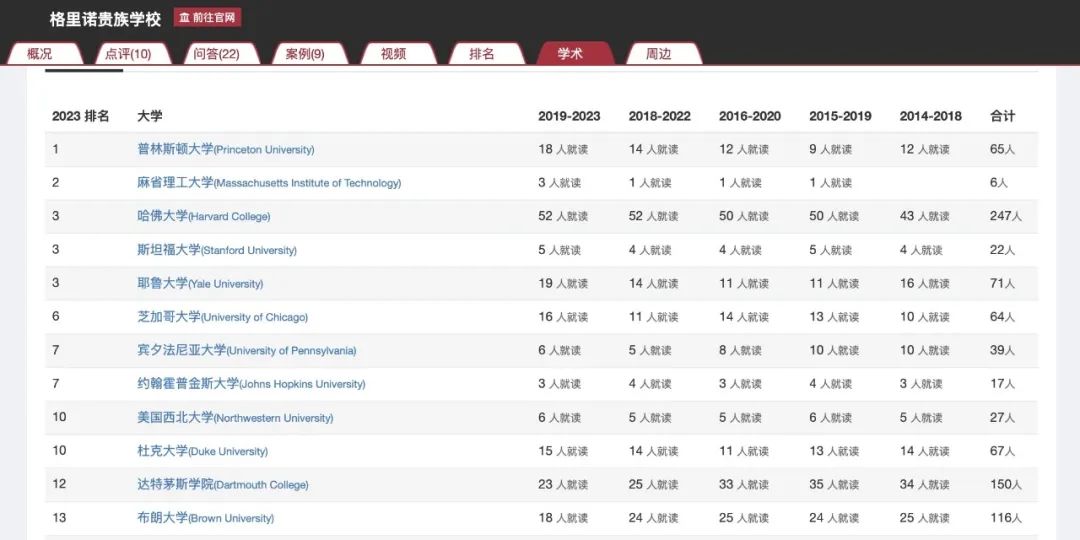
Task: Open the Johns Hopkins University link
Action: [251, 384]
